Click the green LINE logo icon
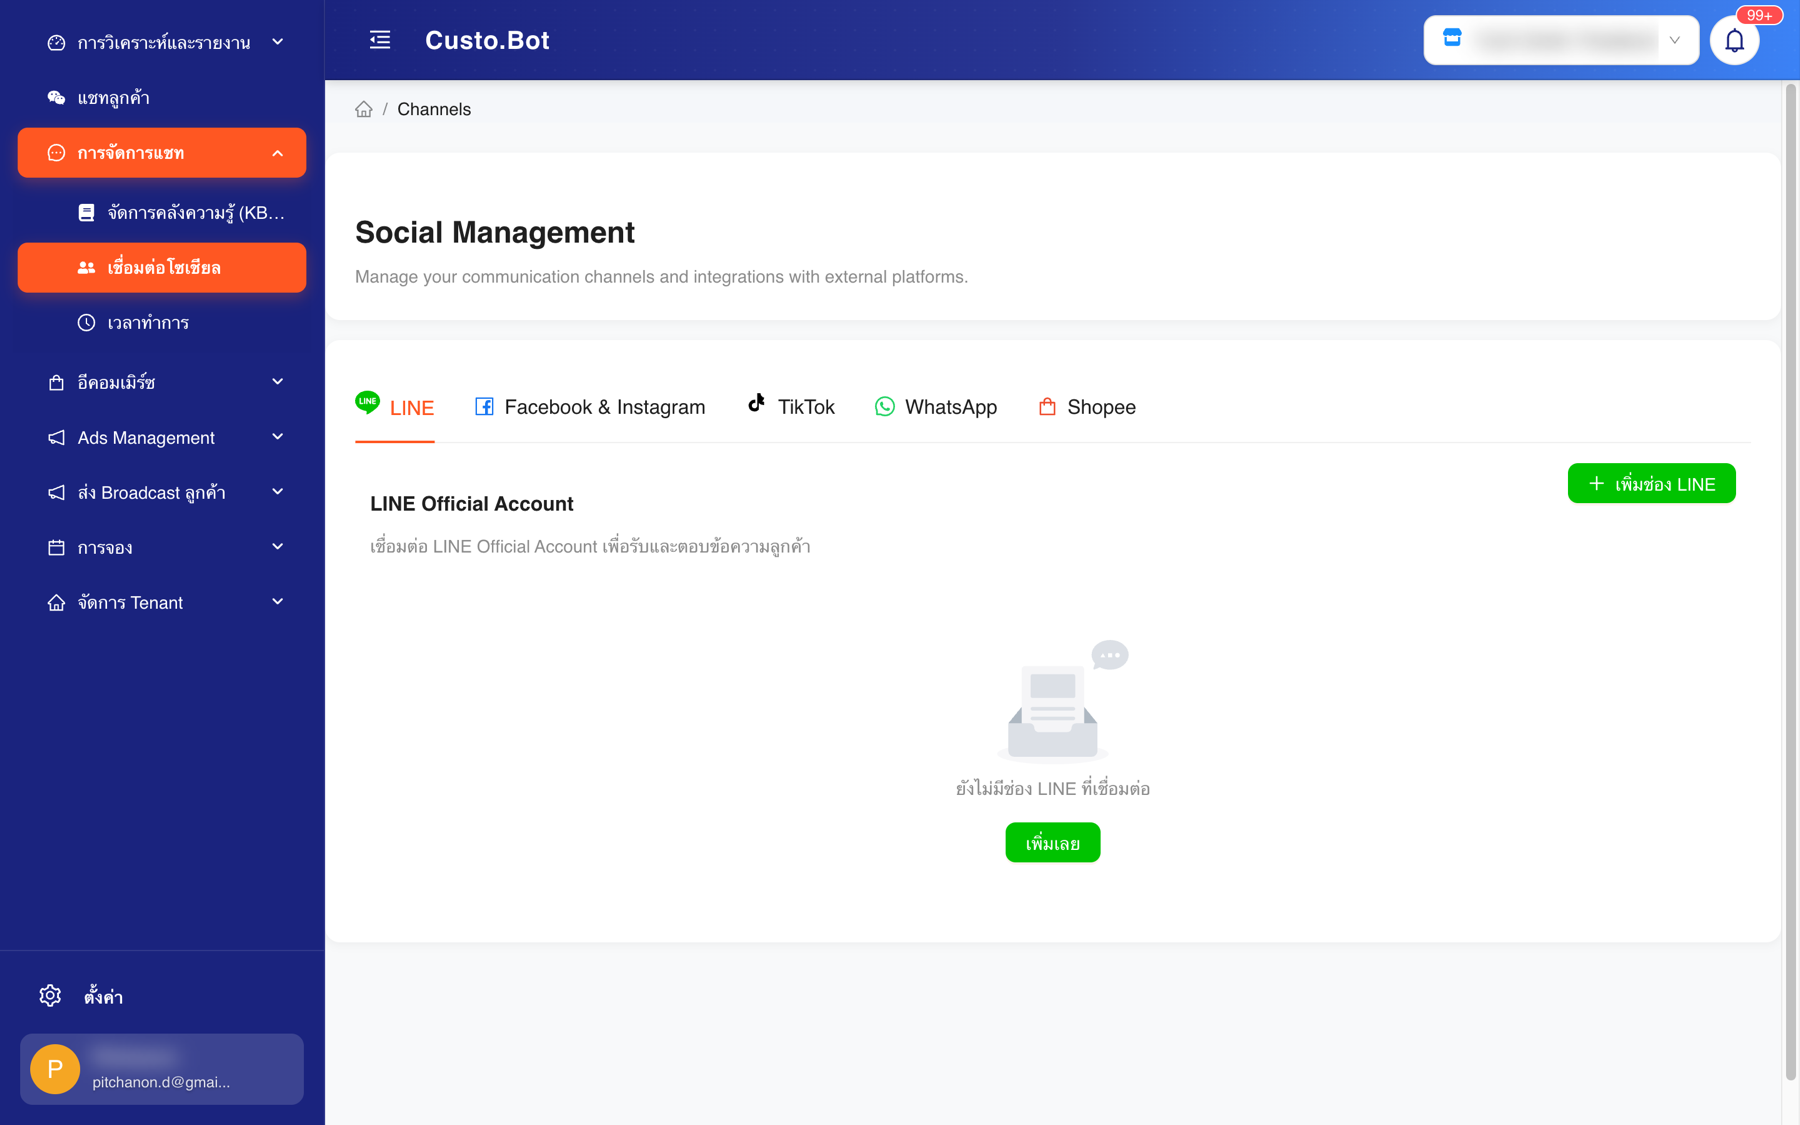Viewport: 1800px width, 1125px height. coord(368,403)
